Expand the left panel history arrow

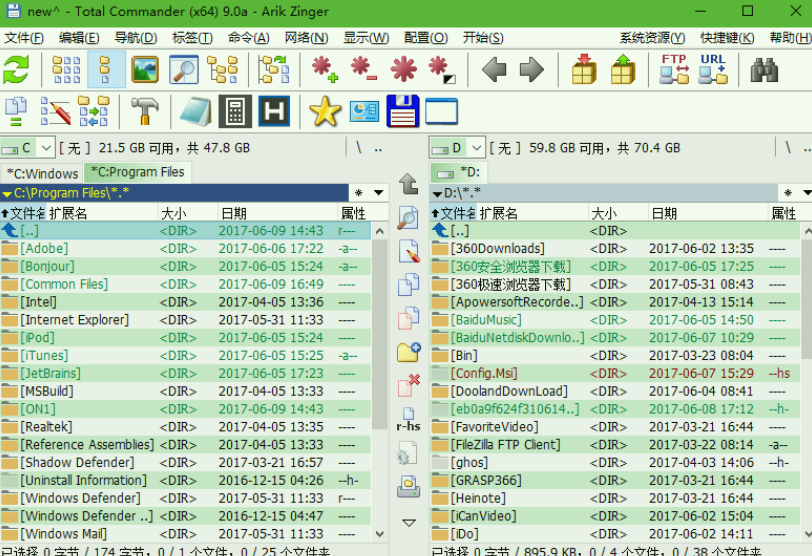pyautogui.click(x=379, y=192)
